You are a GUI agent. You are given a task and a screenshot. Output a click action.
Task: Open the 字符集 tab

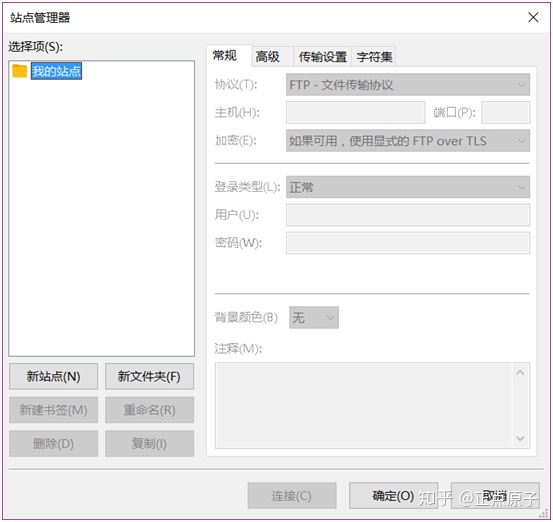pyautogui.click(x=374, y=56)
